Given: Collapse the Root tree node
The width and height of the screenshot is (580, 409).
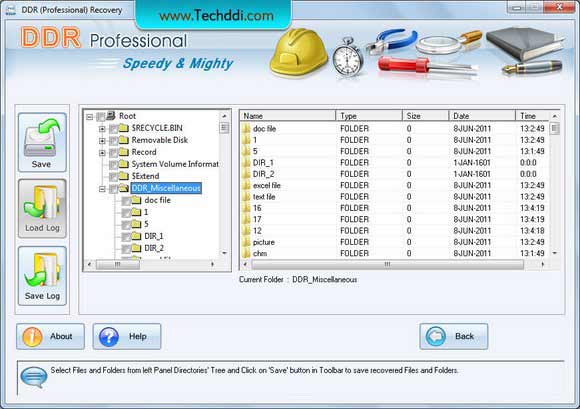Looking at the screenshot, I should tap(90, 117).
